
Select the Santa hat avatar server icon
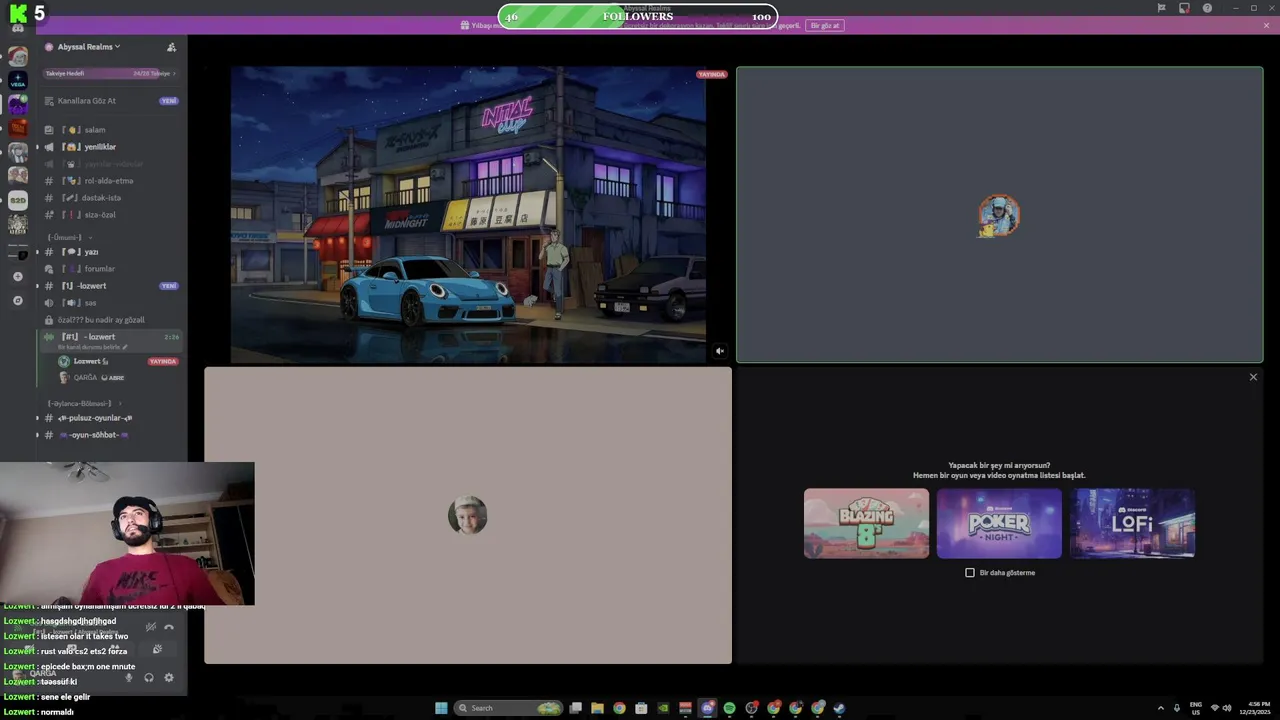18,57
